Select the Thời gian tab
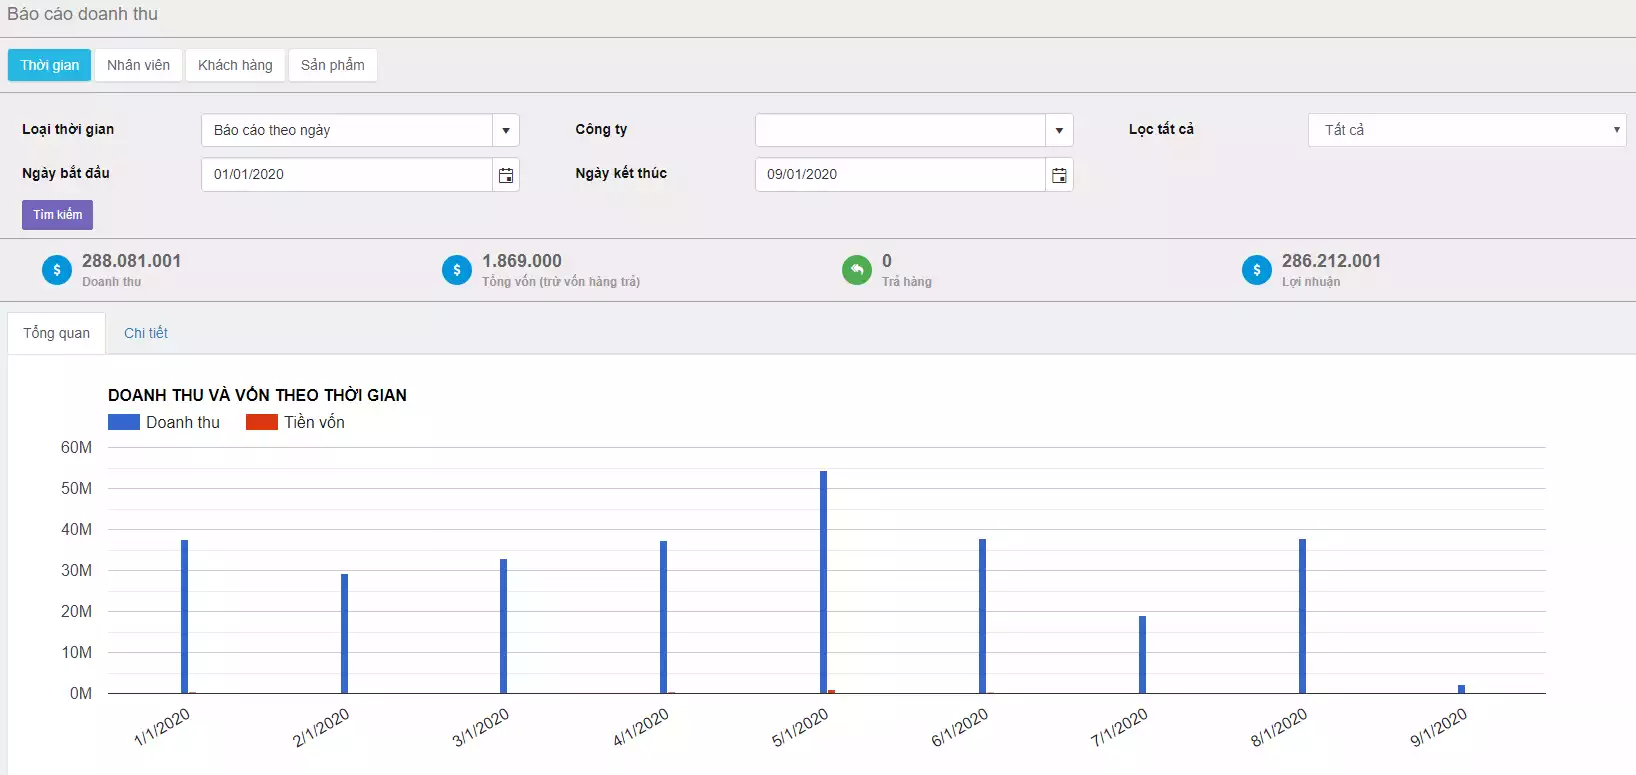 (50, 65)
